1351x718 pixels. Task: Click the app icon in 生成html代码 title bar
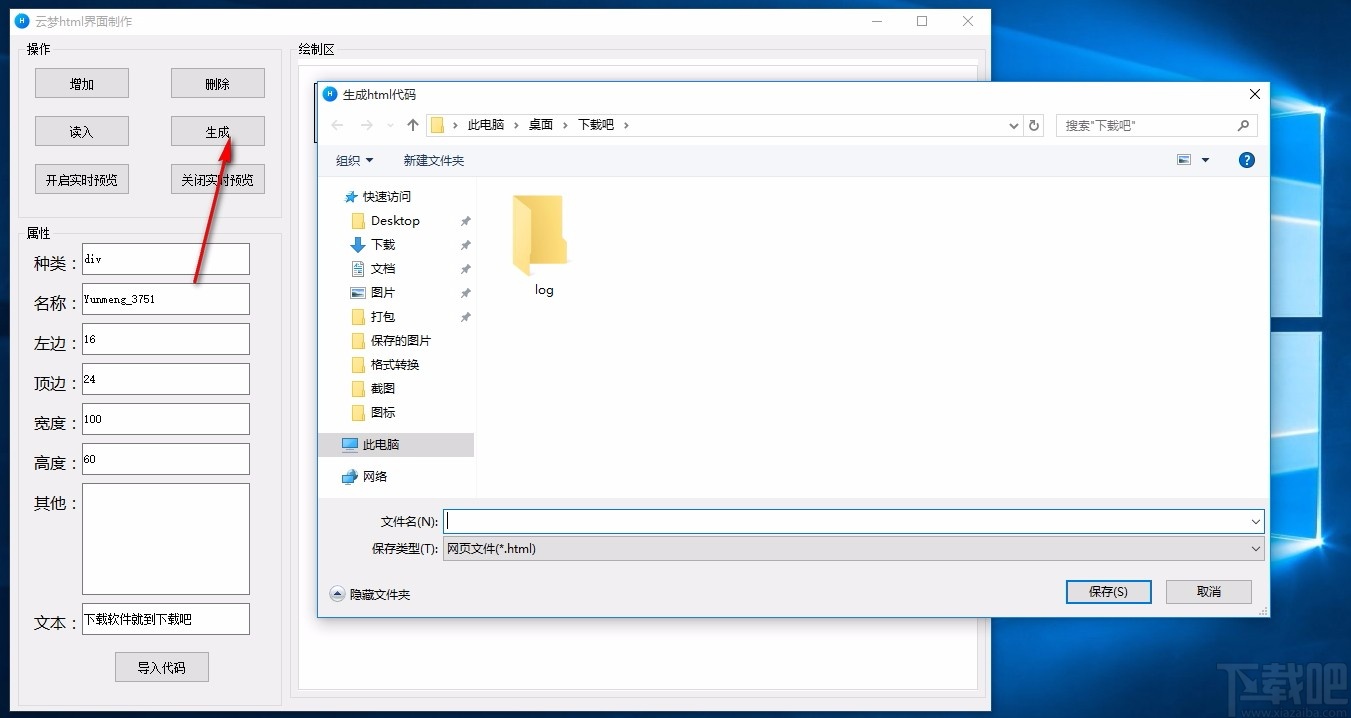[330, 93]
